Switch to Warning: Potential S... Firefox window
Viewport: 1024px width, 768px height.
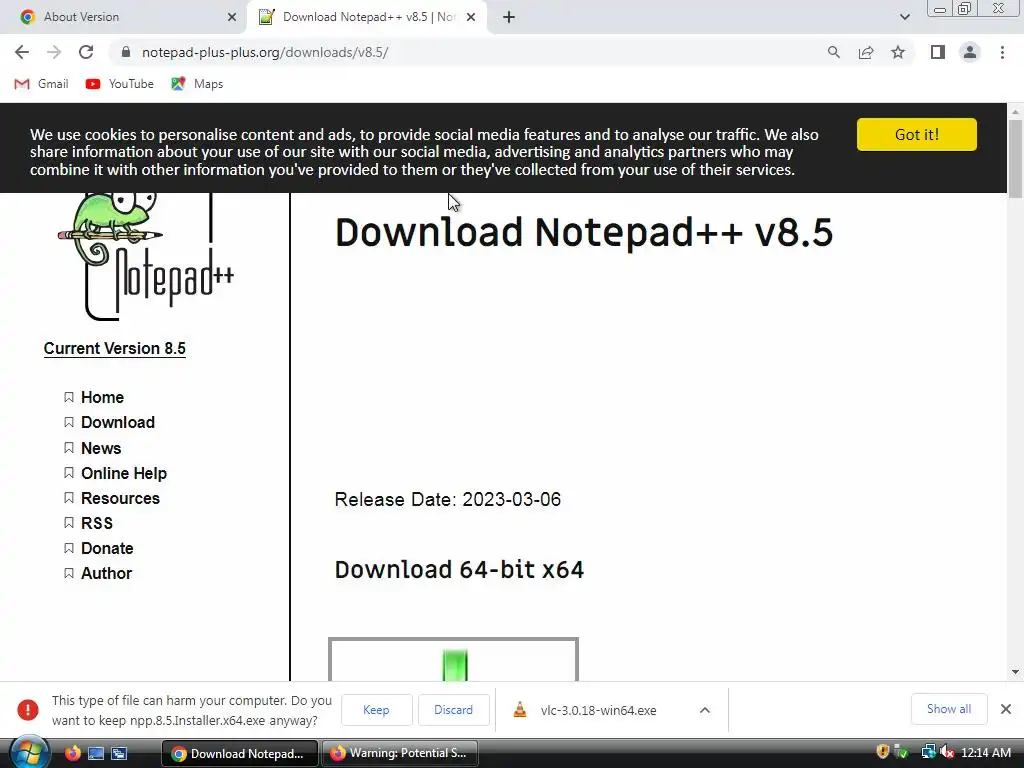click(400, 754)
